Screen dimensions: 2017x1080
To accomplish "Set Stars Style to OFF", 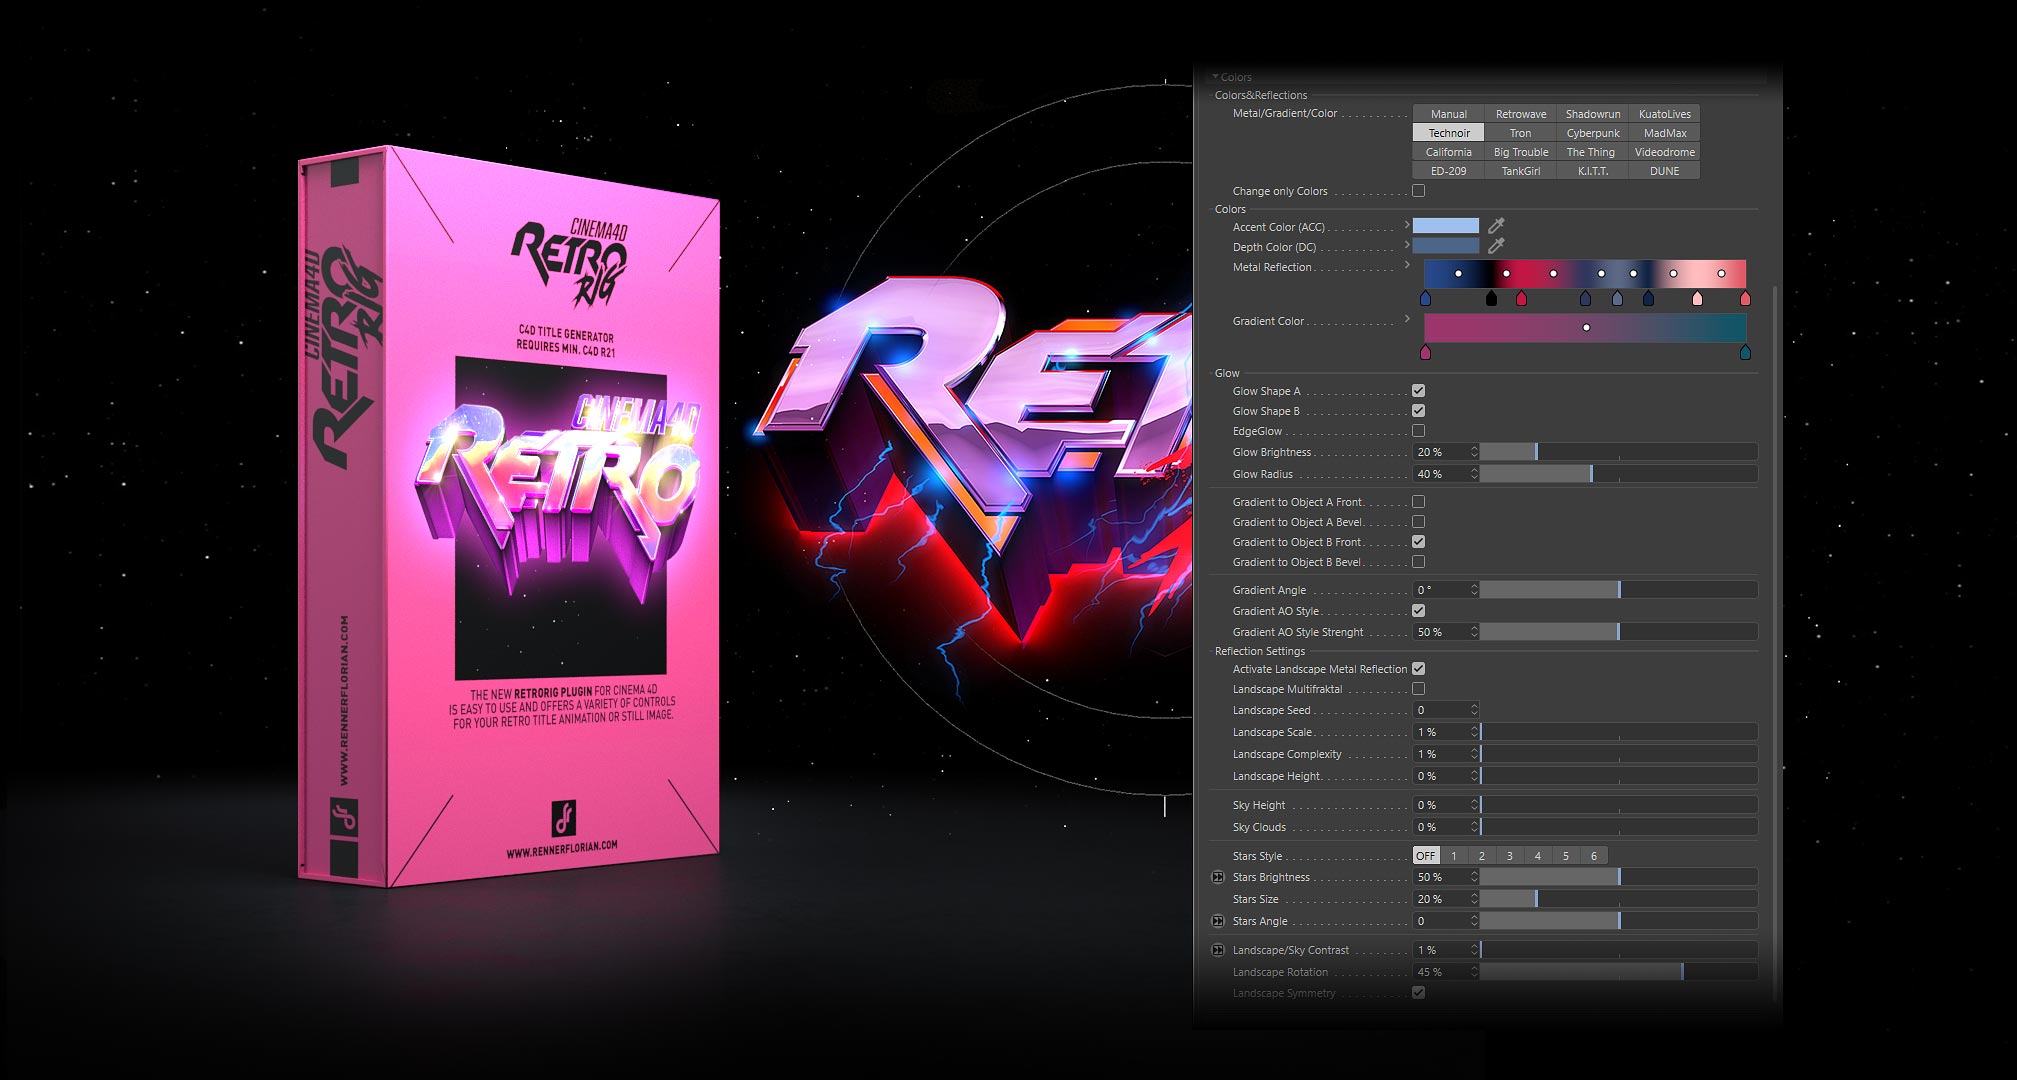I will [1424, 855].
